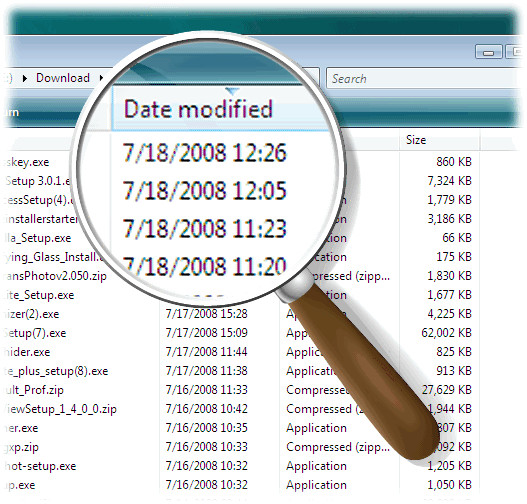This screenshot has width=527, height=504.
Task: Click the 3,186 KB size value
Action: [x=449, y=219]
